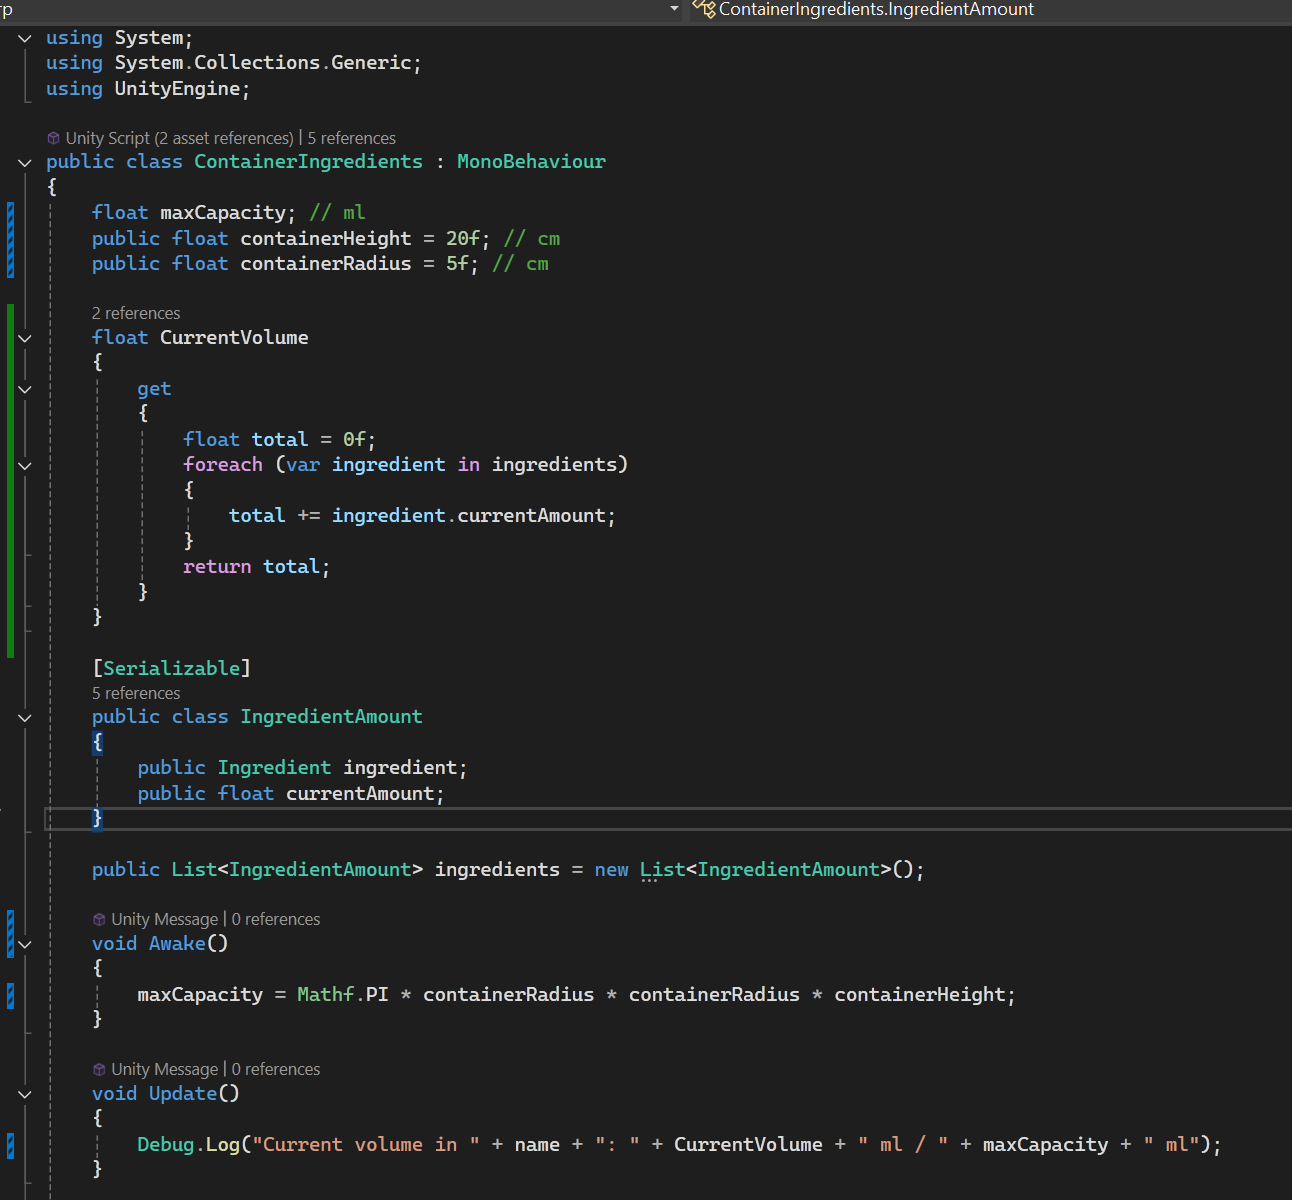The image size is (1292, 1200).
Task: Collapse the ContainerIngredients class definition
Action: tap(25, 162)
